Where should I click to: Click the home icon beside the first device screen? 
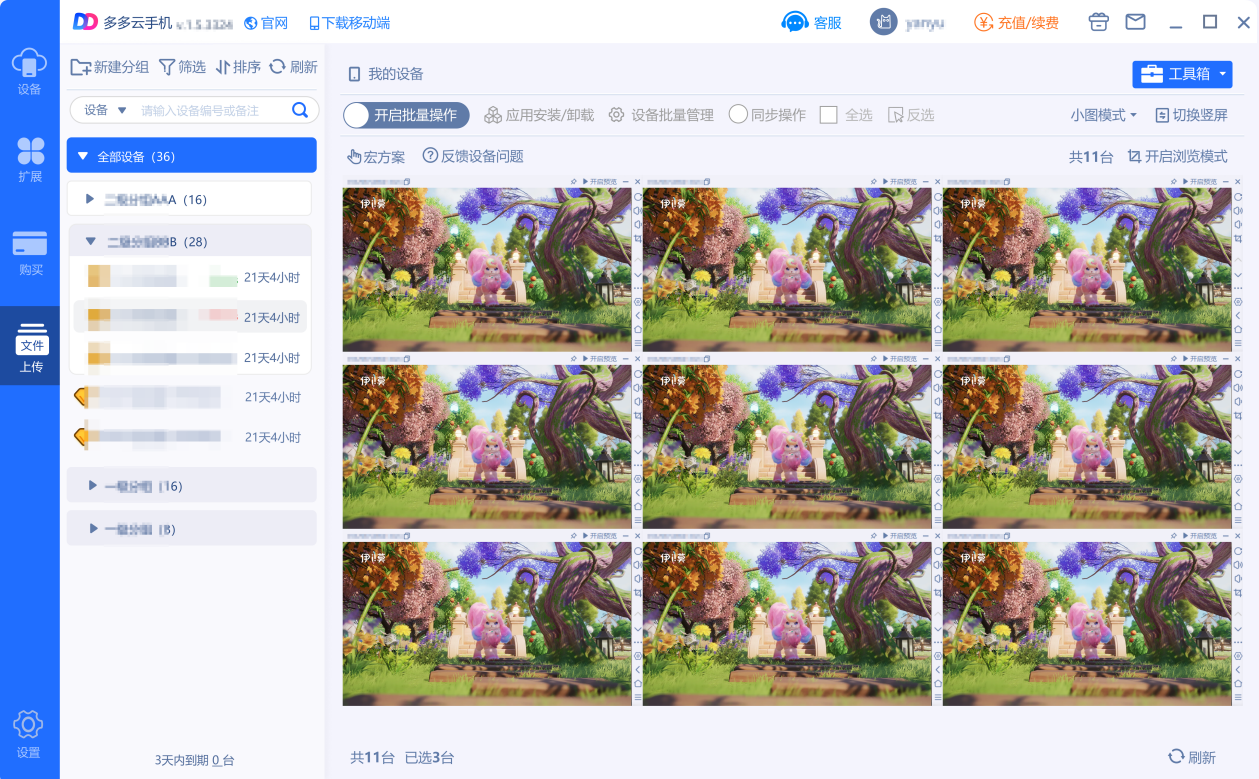[x=637, y=329]
